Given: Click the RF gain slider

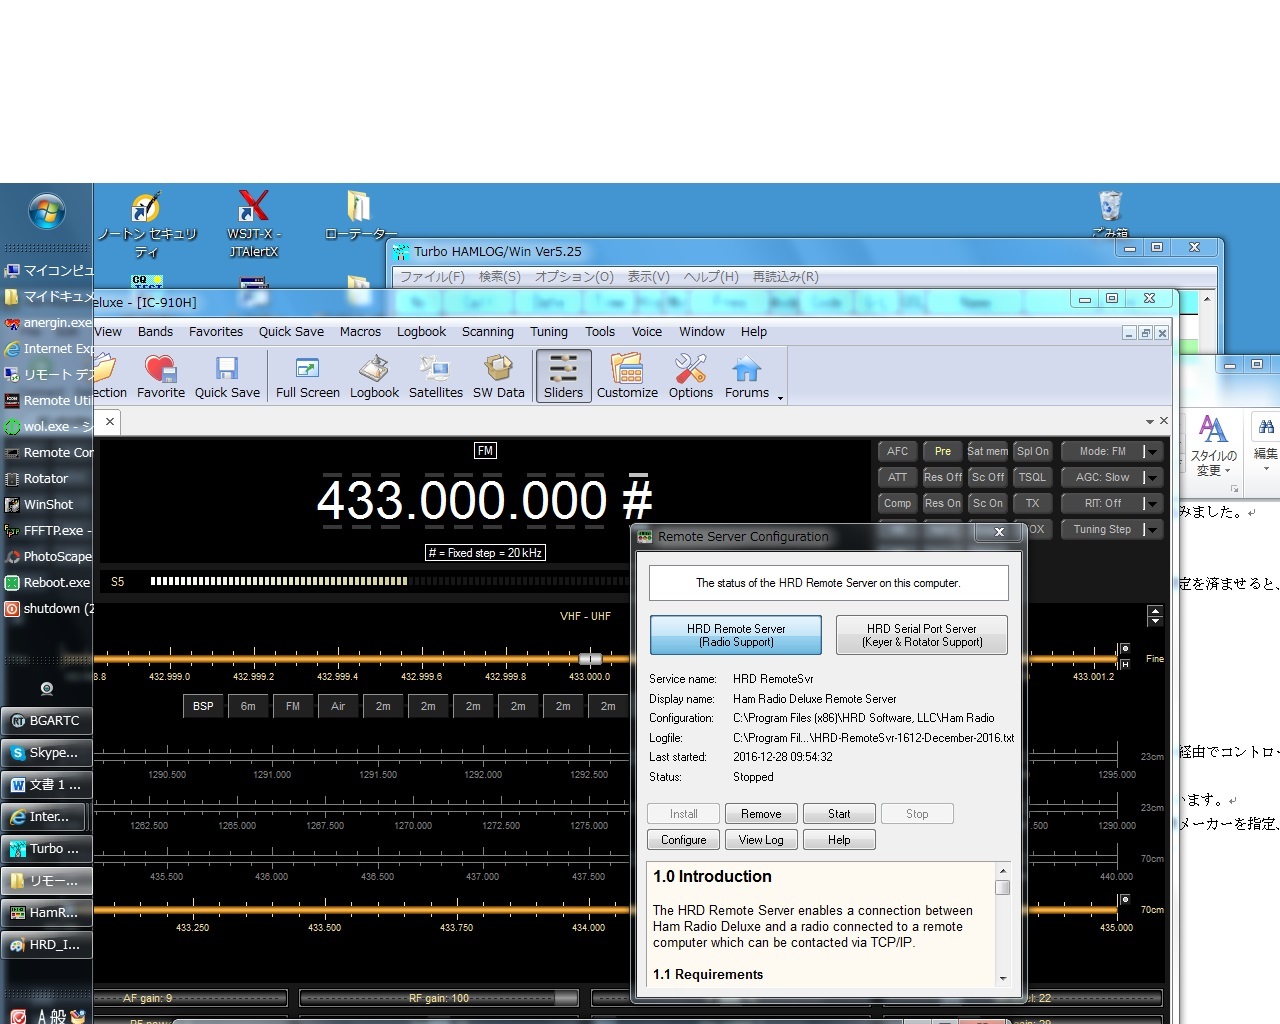Looking at the screenshot, I should tap(439, 998).
